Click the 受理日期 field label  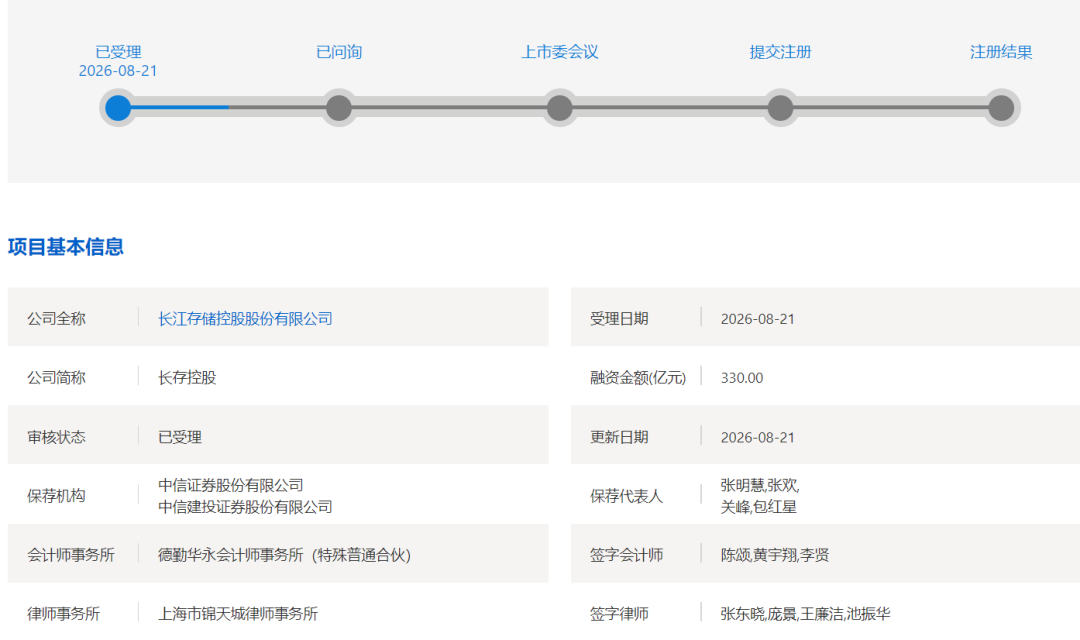click(619, 319)
